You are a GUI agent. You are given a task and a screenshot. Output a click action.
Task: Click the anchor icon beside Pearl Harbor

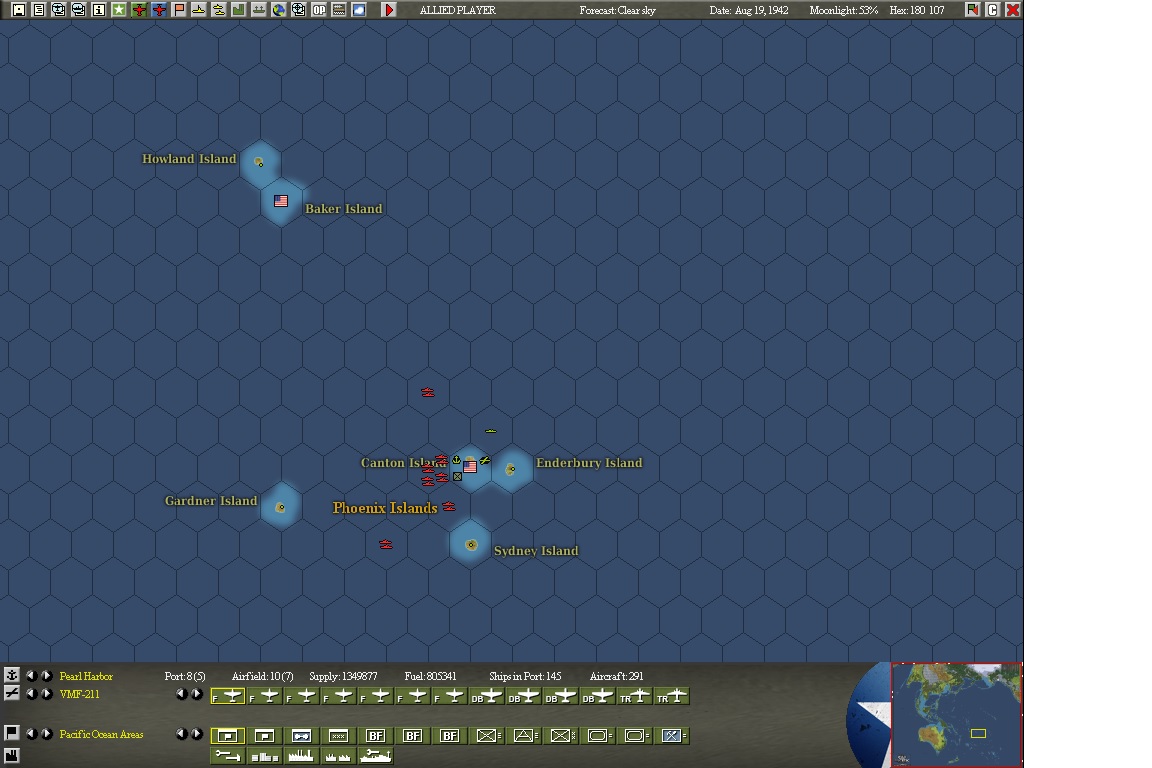point(12,675)
